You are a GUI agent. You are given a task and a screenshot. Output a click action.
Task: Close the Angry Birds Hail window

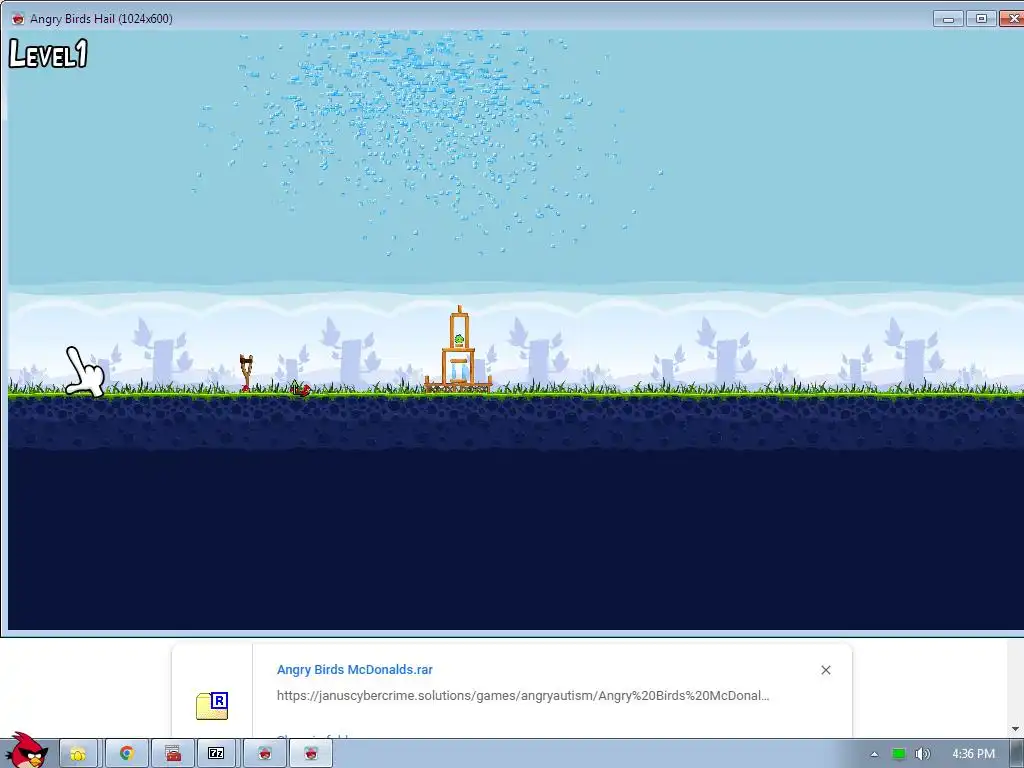[x=1012, y=18]
